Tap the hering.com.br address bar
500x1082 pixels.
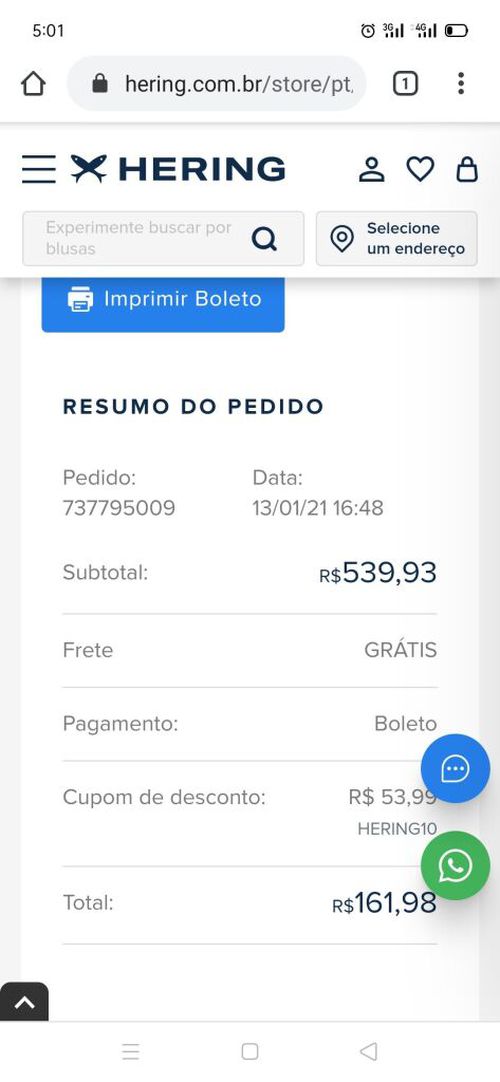tap(217, 84)
